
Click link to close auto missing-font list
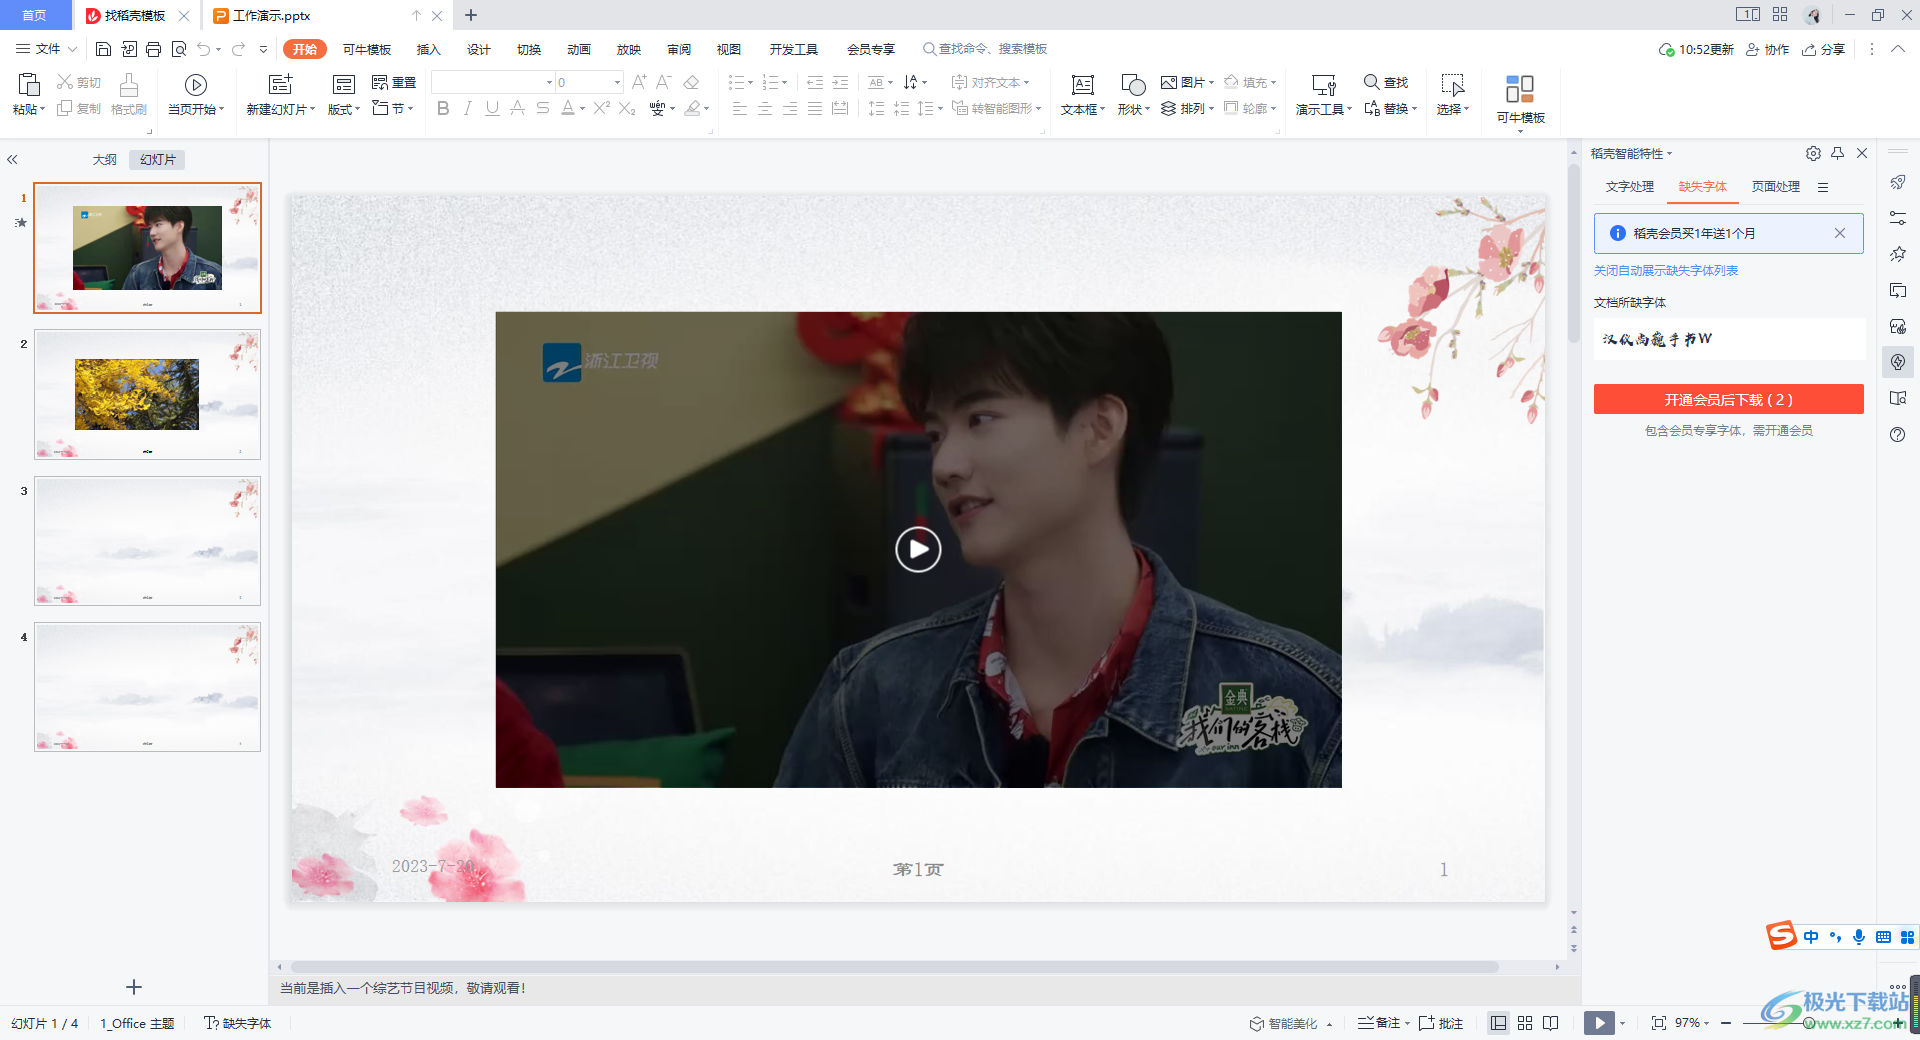pyautogui.click(x=1666, y=271)
